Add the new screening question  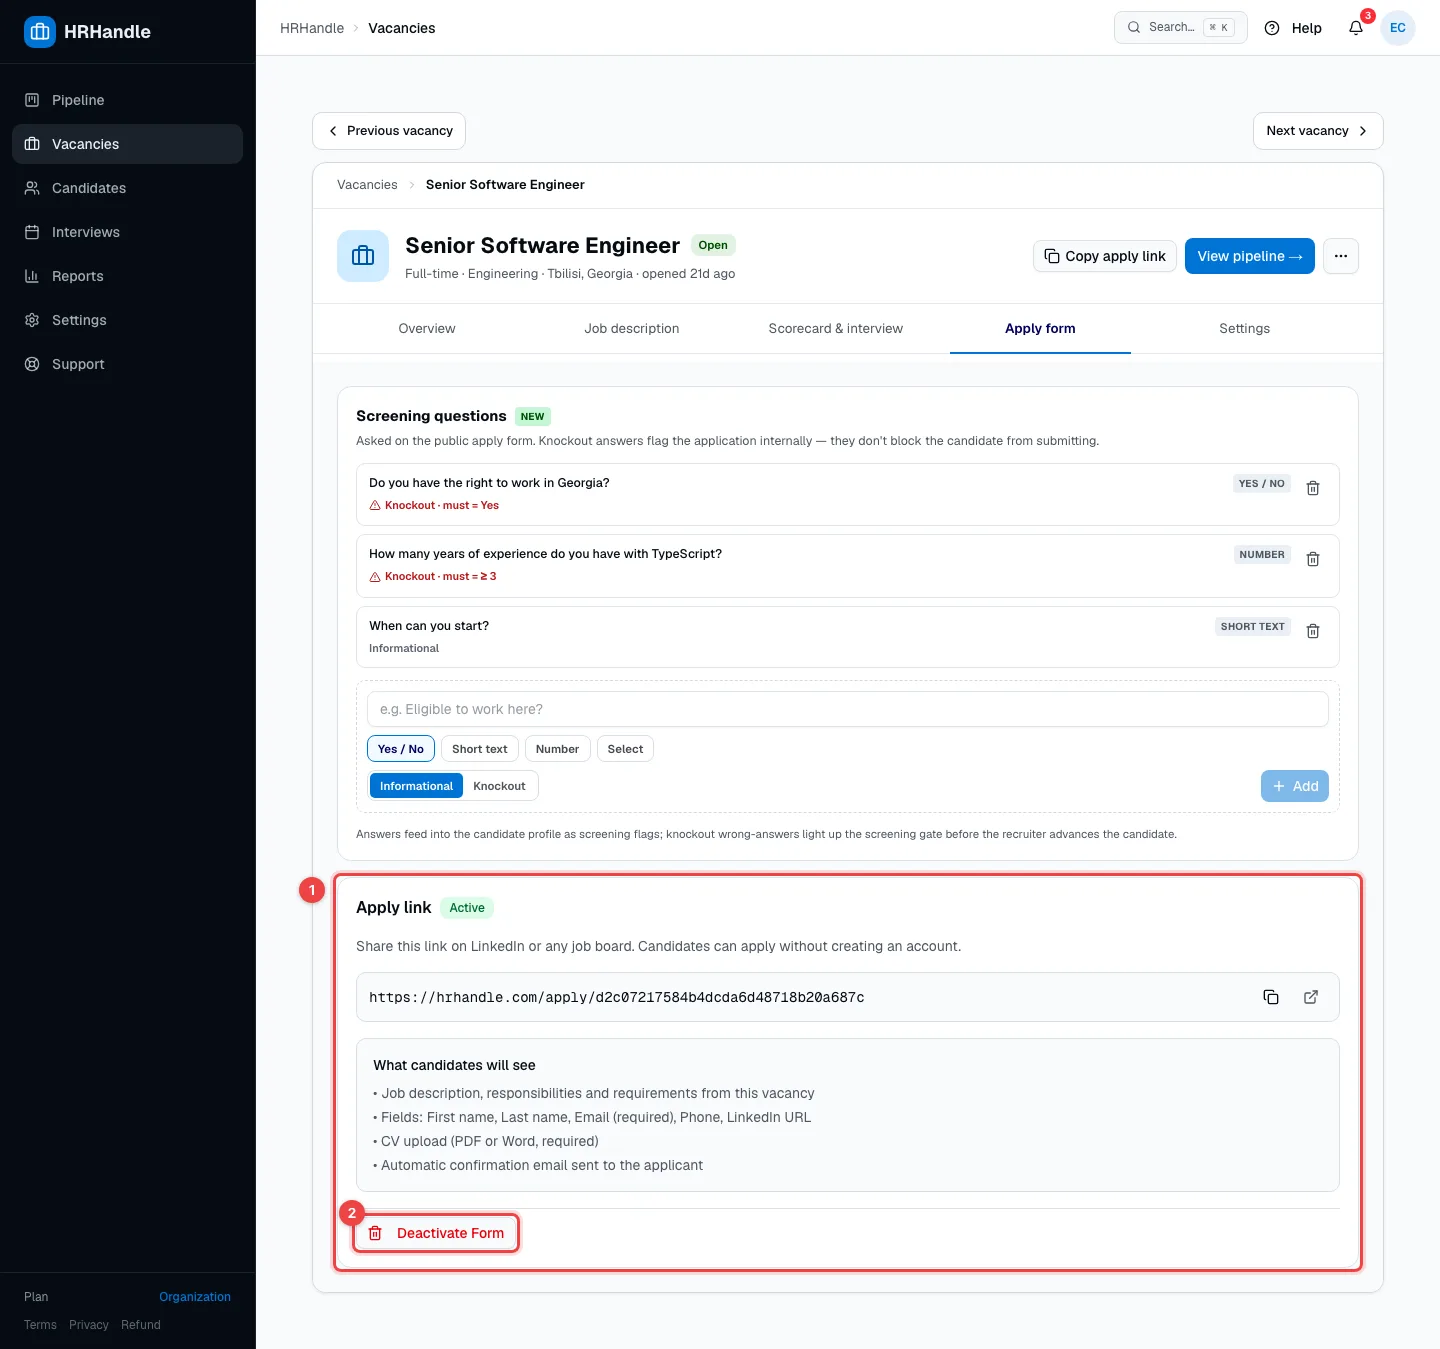click(x=1295, y=786)
